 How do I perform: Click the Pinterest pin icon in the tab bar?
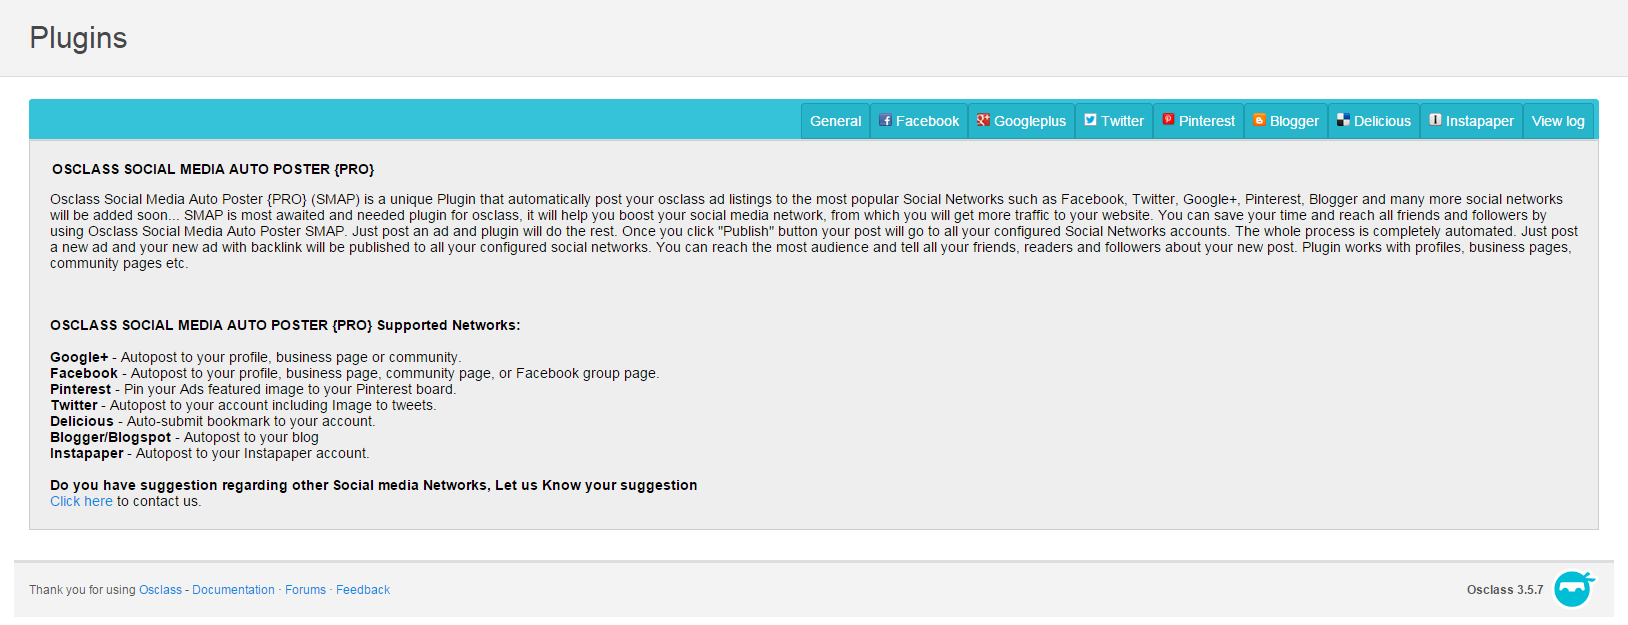(1168, 120)
